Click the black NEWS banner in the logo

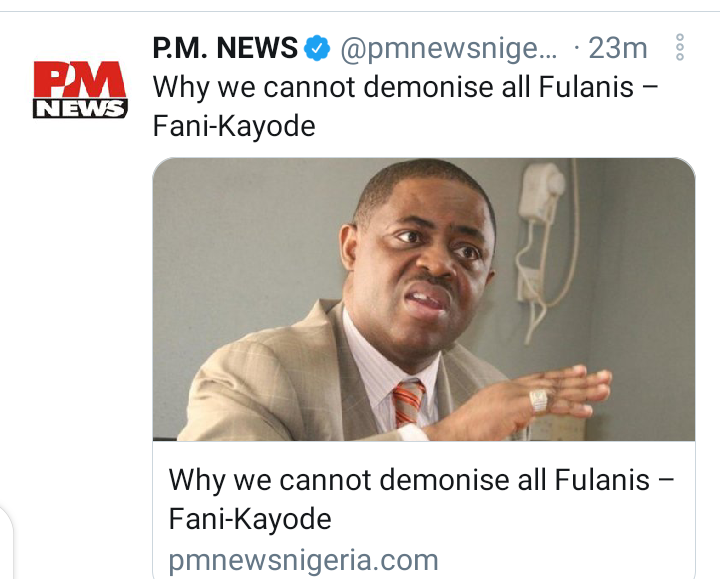click(80, 108)
